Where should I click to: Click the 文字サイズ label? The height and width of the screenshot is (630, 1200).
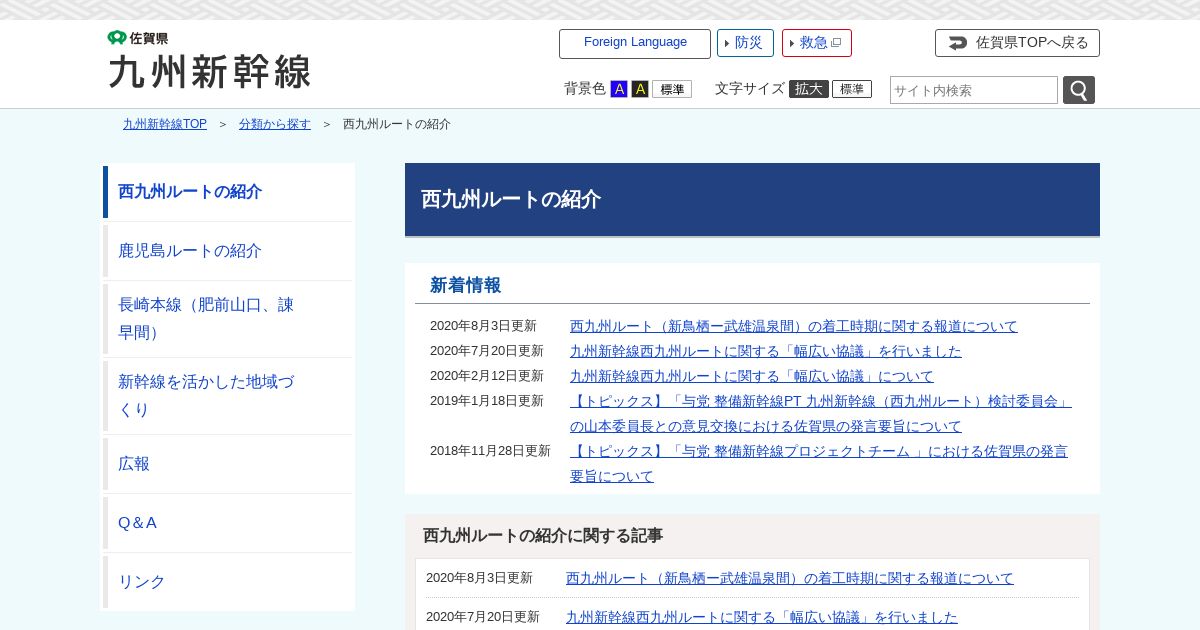(750, 89)
